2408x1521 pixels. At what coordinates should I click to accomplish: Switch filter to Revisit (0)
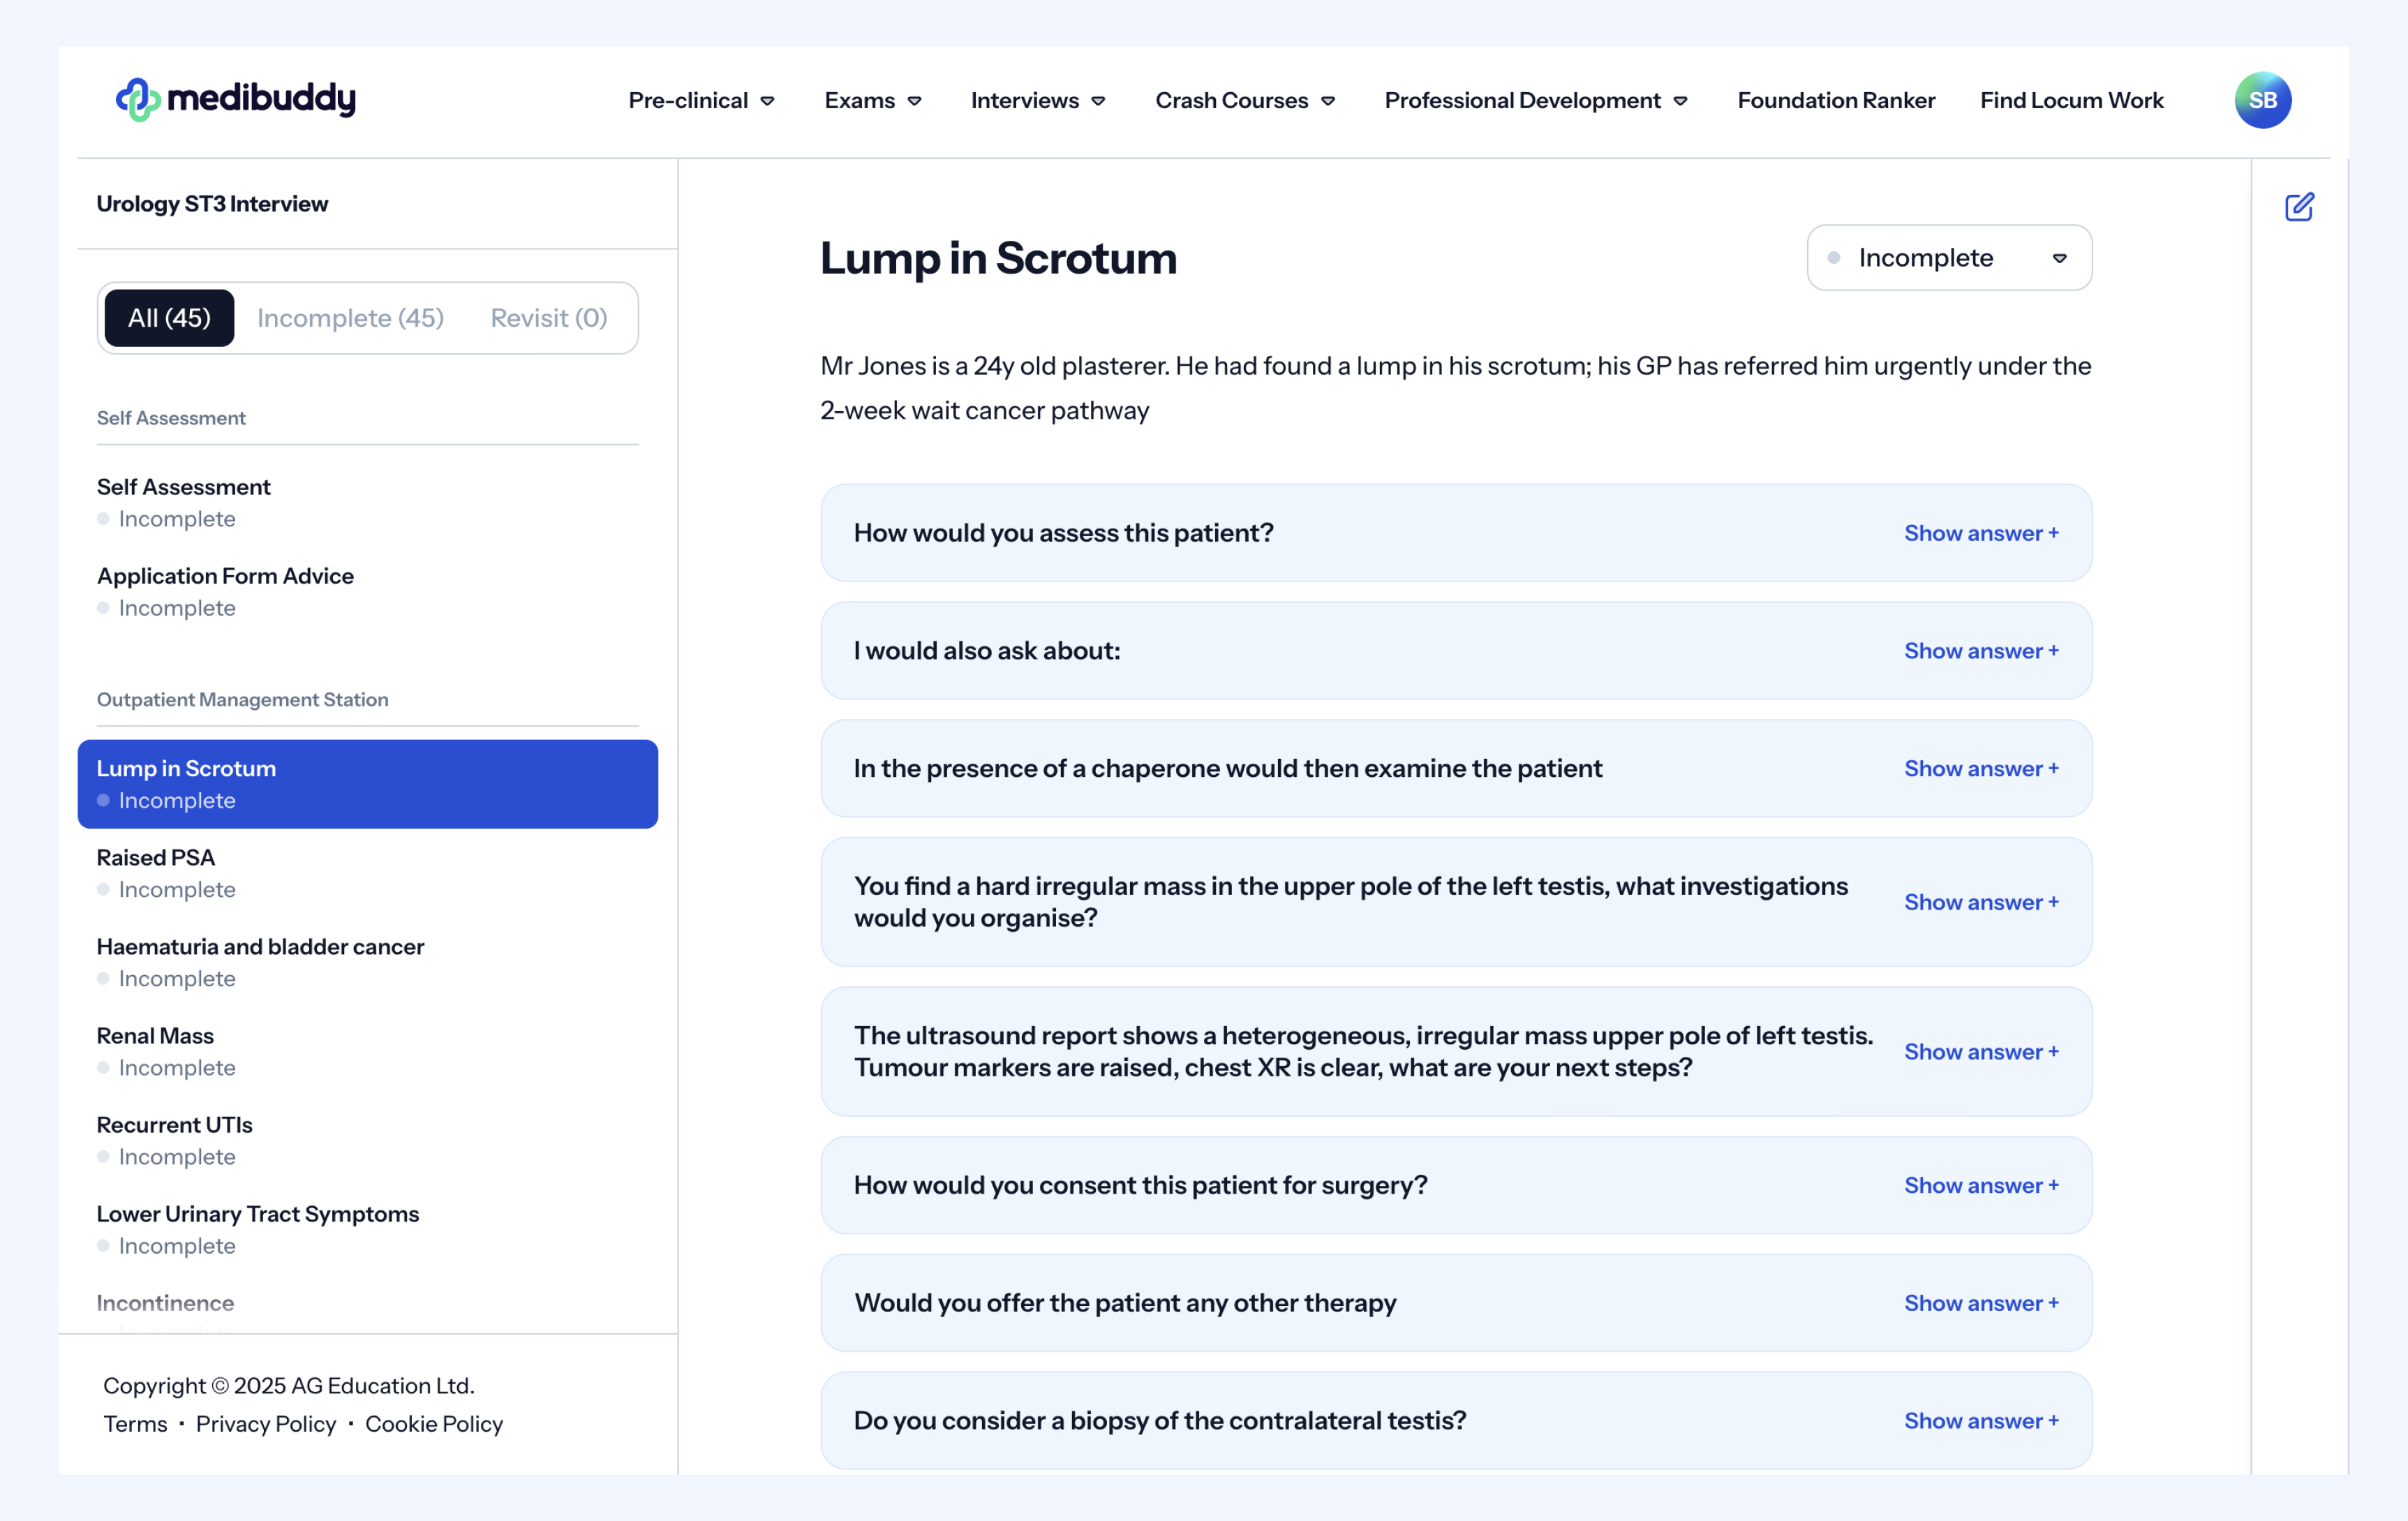pyautogui.click(x=548, y=318)
